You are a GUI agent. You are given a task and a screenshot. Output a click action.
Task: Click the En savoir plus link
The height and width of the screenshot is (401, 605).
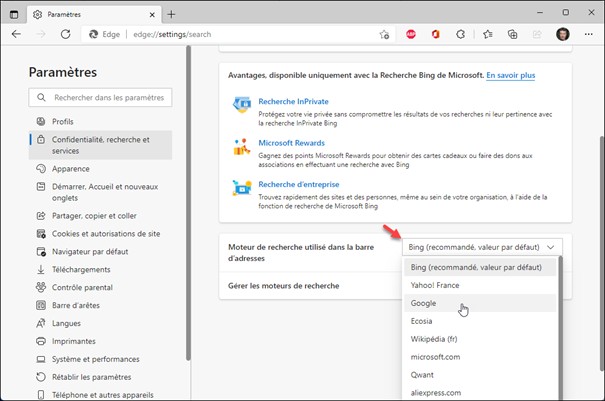tap(510, 75)
